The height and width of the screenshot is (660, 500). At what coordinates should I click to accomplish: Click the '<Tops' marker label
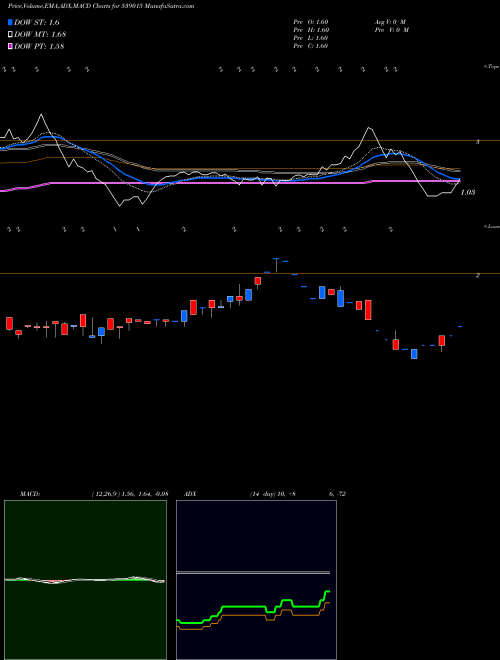(492, 67)
